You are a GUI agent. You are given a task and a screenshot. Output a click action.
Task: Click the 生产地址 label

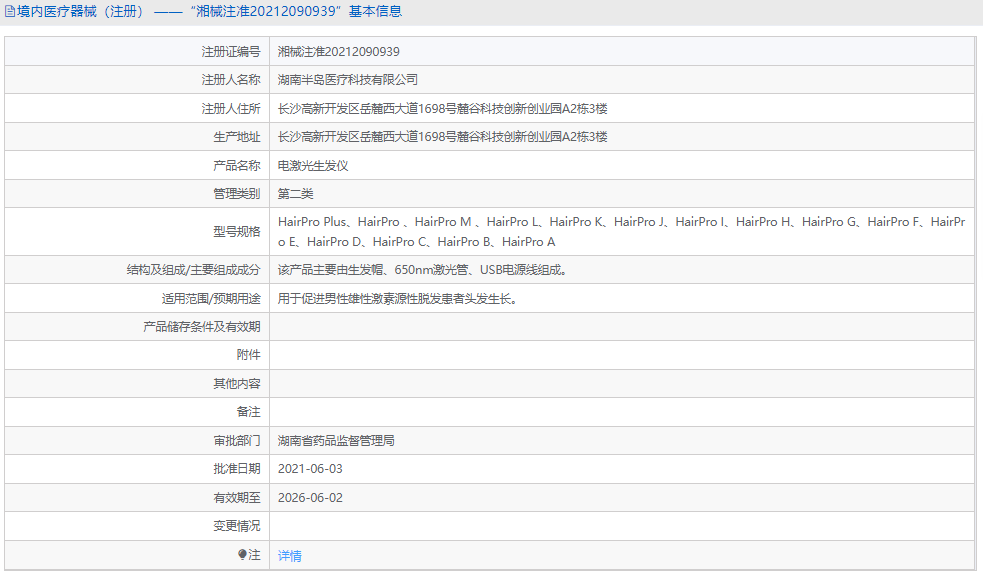coord(236,137)
